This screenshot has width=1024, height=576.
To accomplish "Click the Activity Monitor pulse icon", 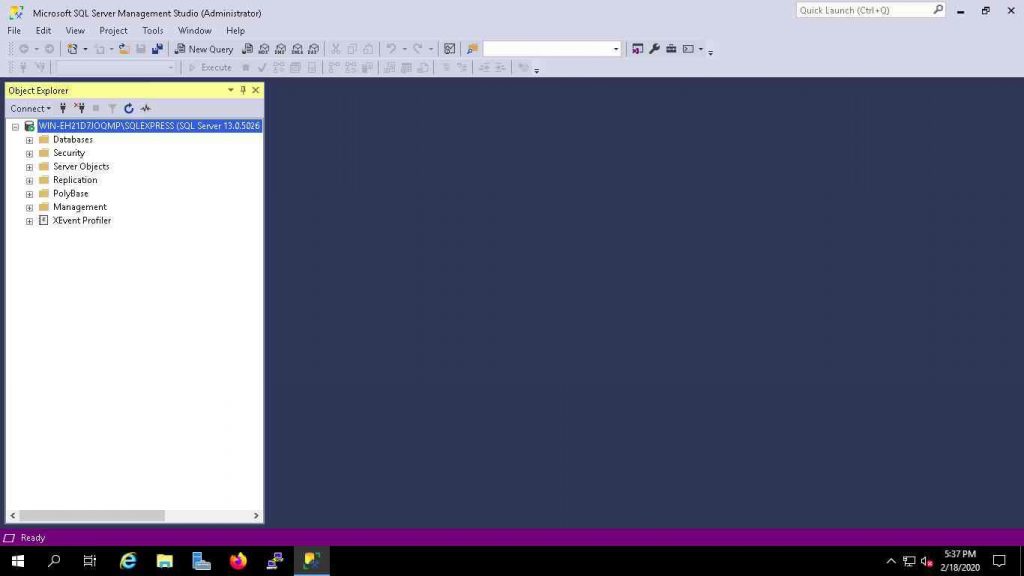I will [145, 108].
